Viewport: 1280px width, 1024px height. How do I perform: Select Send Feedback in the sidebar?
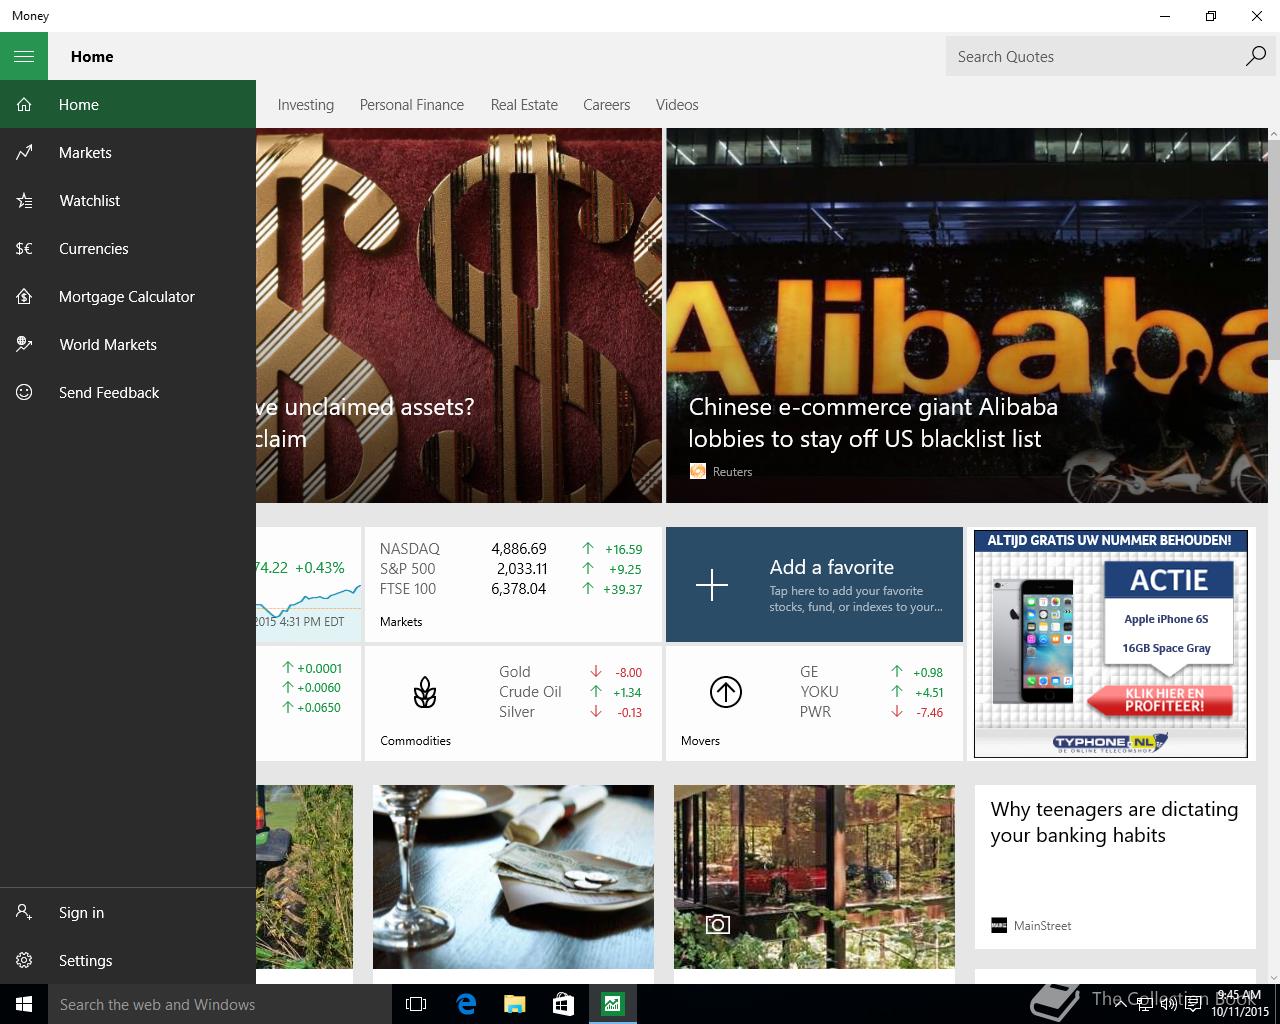[128, 392]
